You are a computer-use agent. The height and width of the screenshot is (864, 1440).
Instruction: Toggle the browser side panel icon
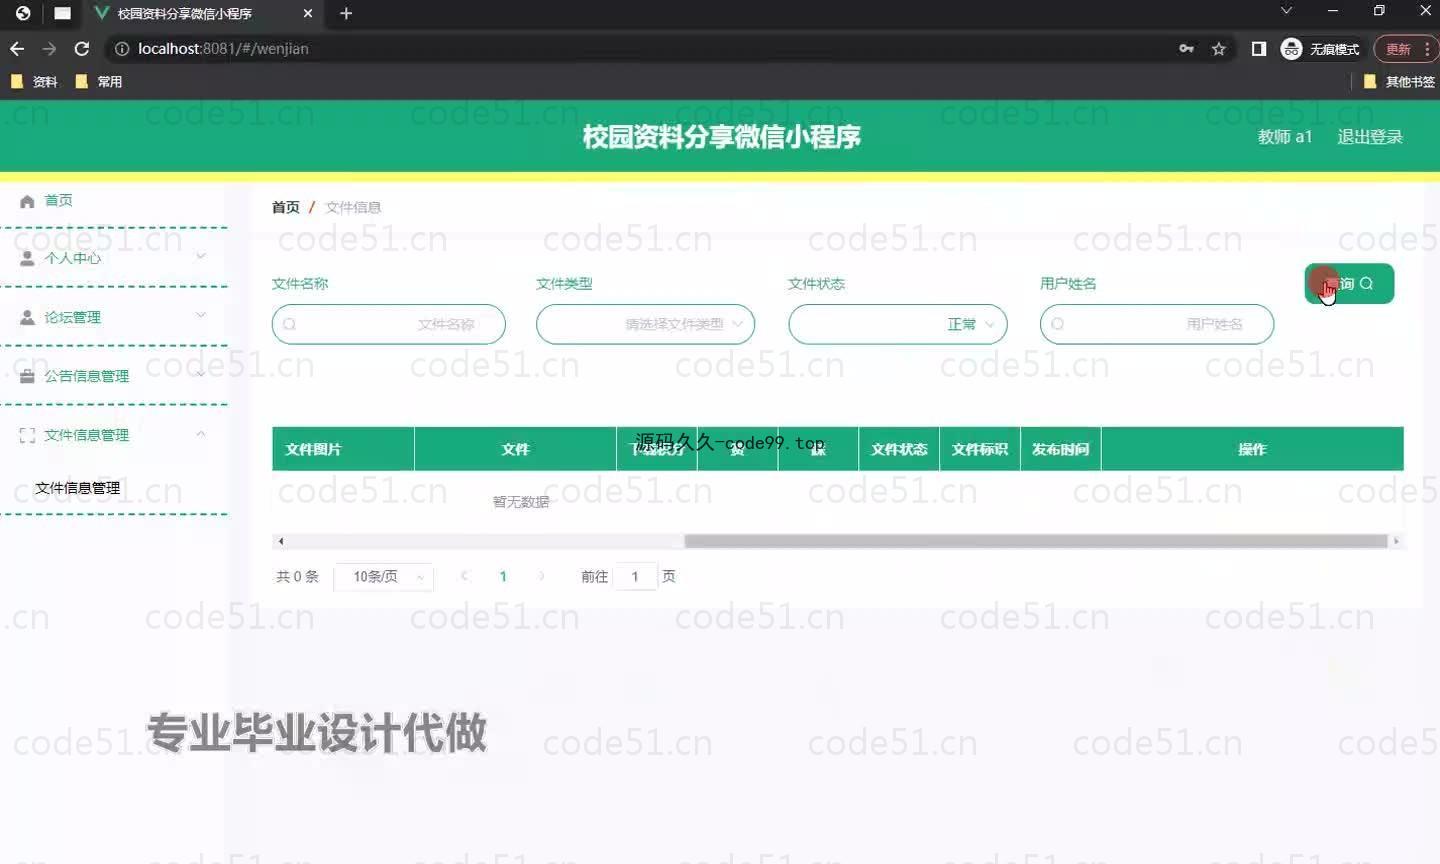pyautogui.click(x=1259, y=48)
